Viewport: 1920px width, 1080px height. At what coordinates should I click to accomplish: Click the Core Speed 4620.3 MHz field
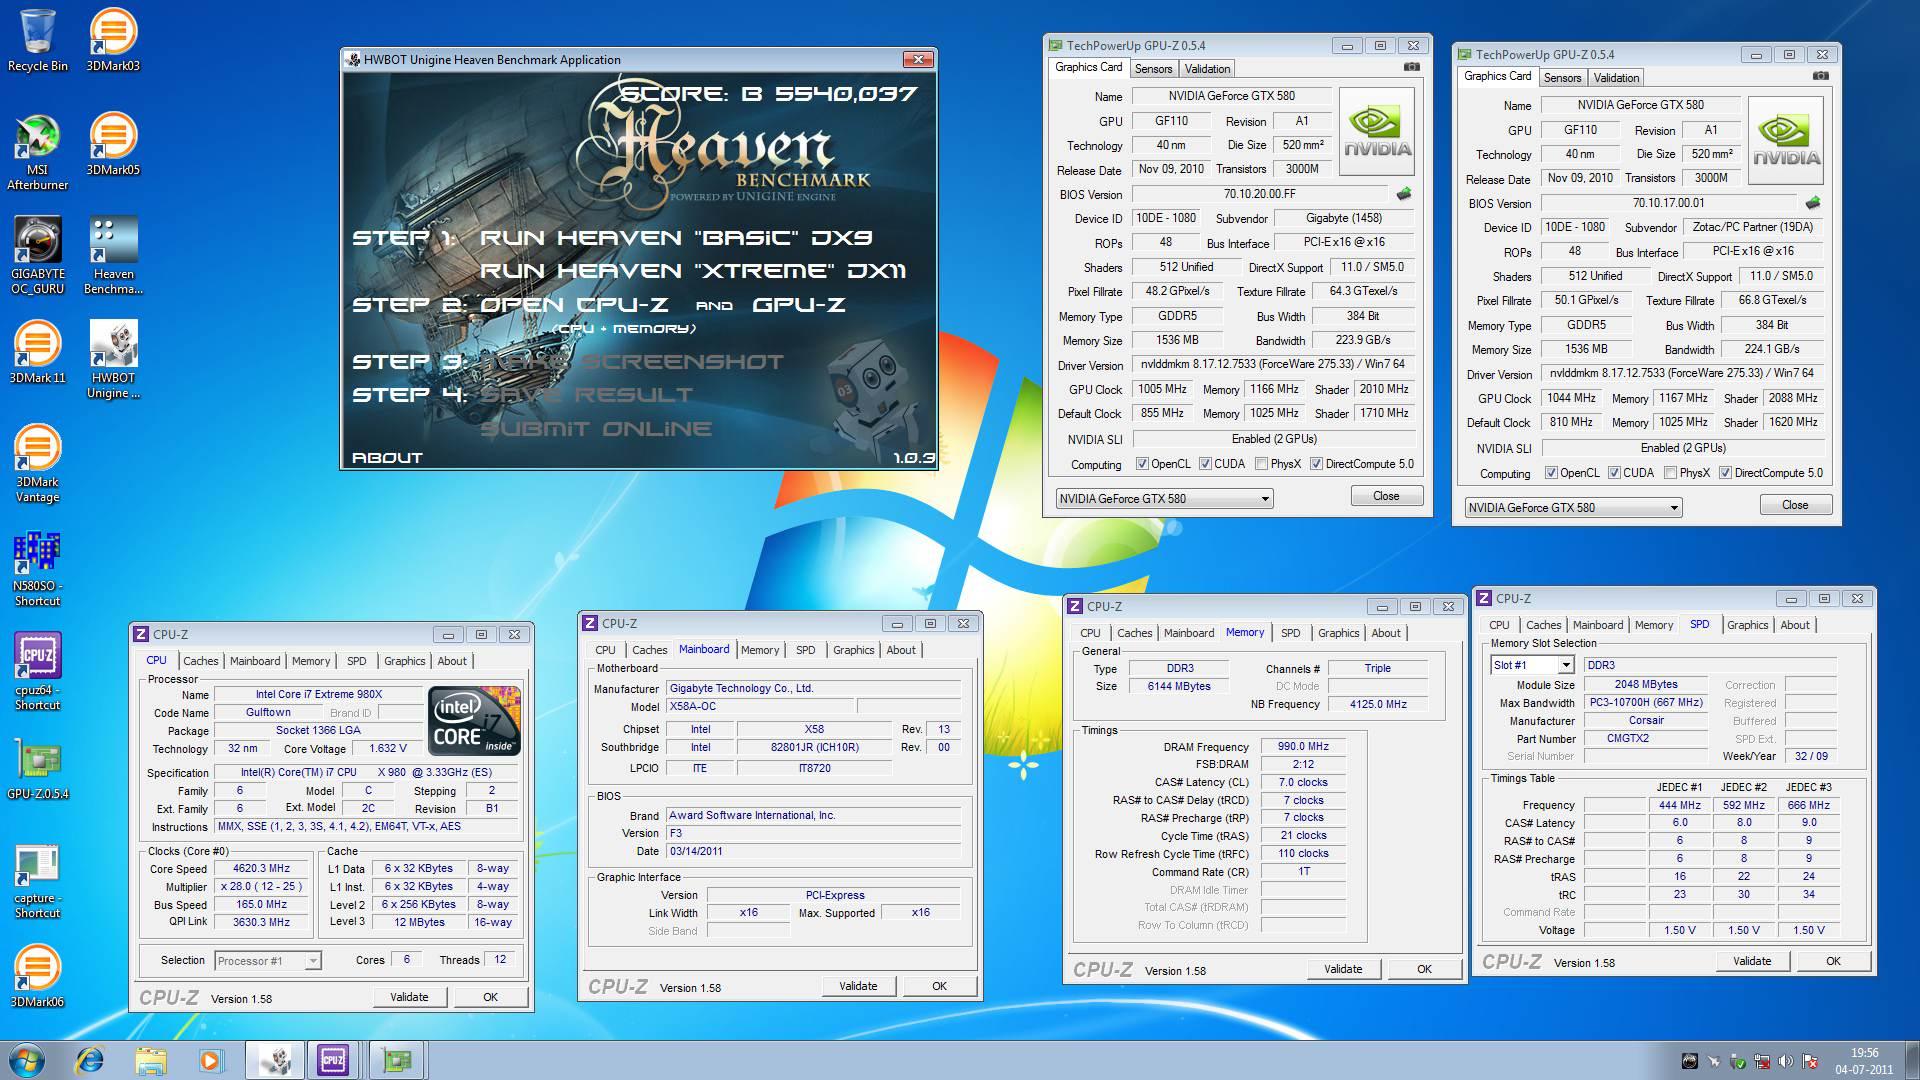pyautogui.click(x=261, y=869)
